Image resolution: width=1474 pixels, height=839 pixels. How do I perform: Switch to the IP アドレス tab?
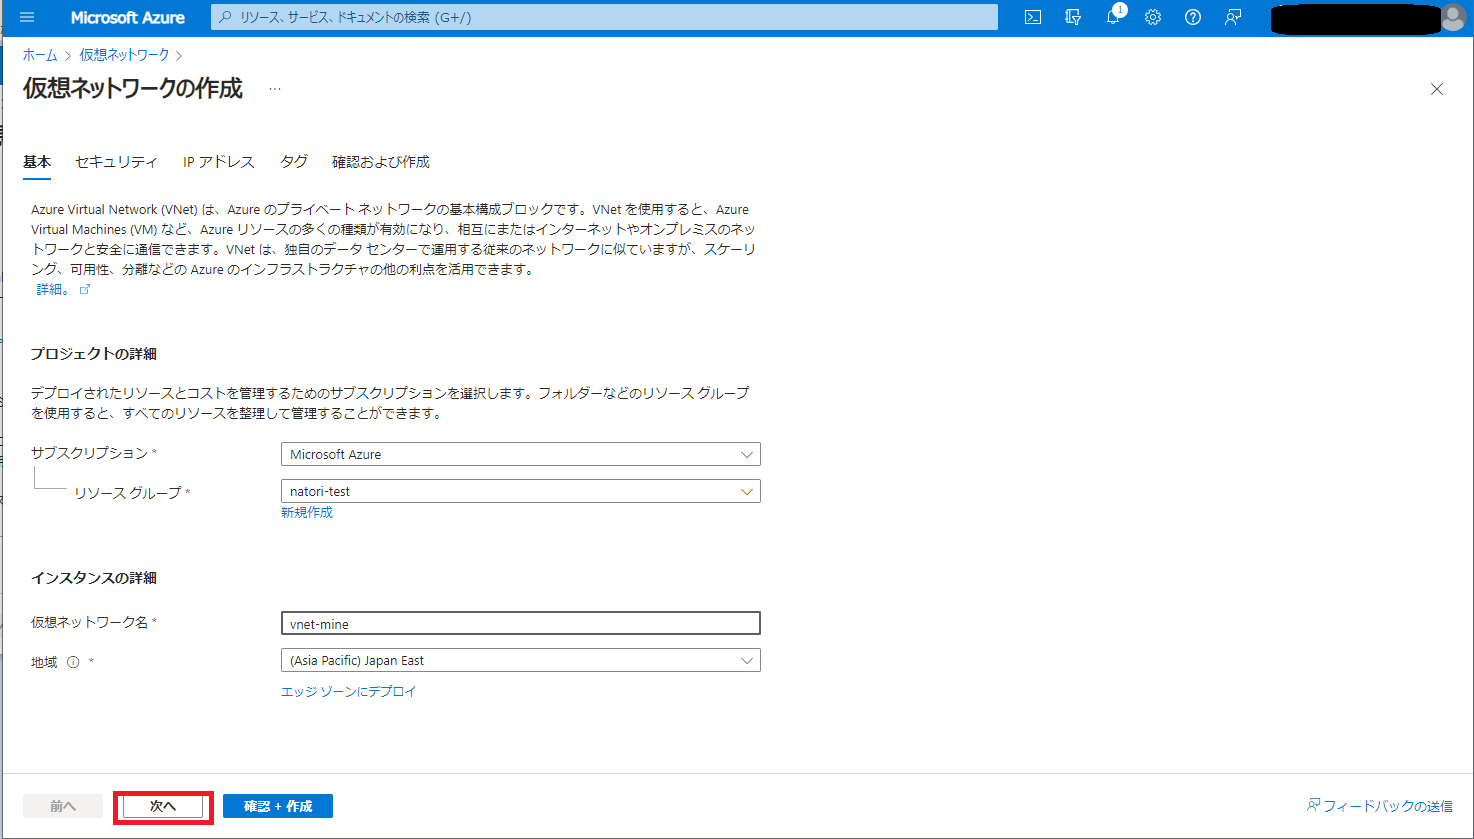tap(219, 162)
